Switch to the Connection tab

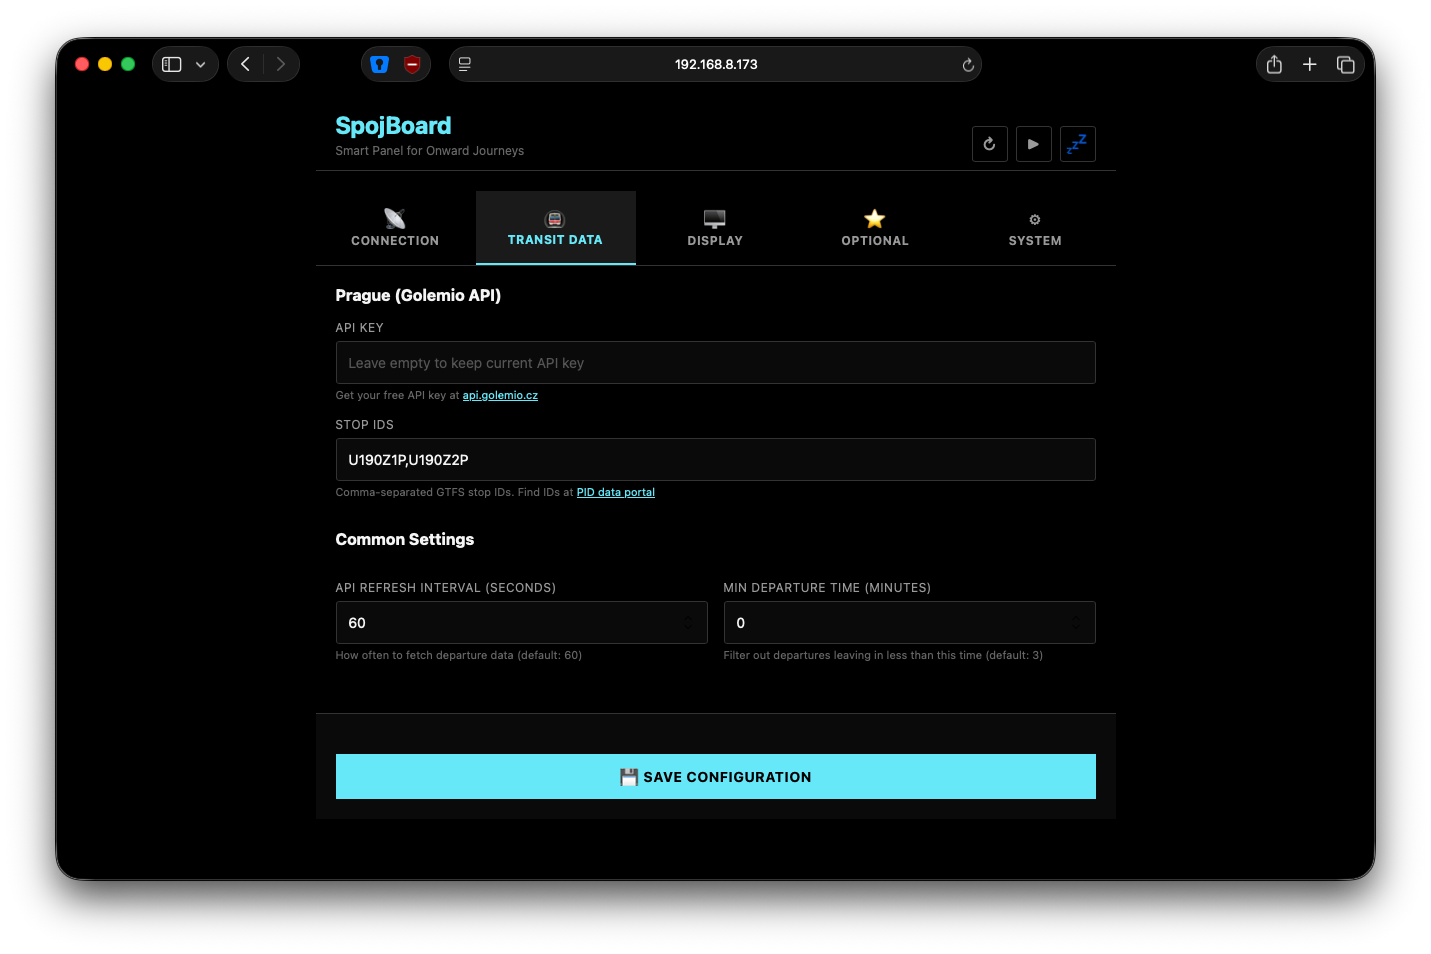[x=395, y=228]
